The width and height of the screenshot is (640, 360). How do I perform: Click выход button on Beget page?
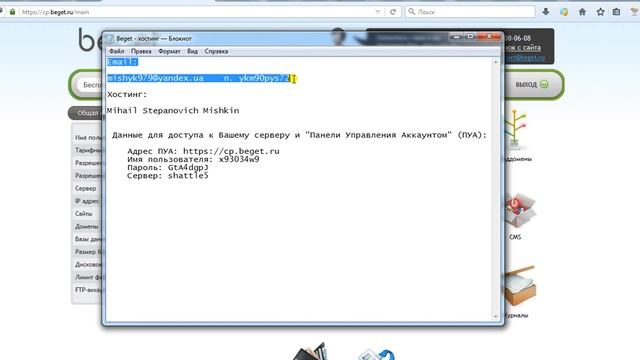[532, 84]
